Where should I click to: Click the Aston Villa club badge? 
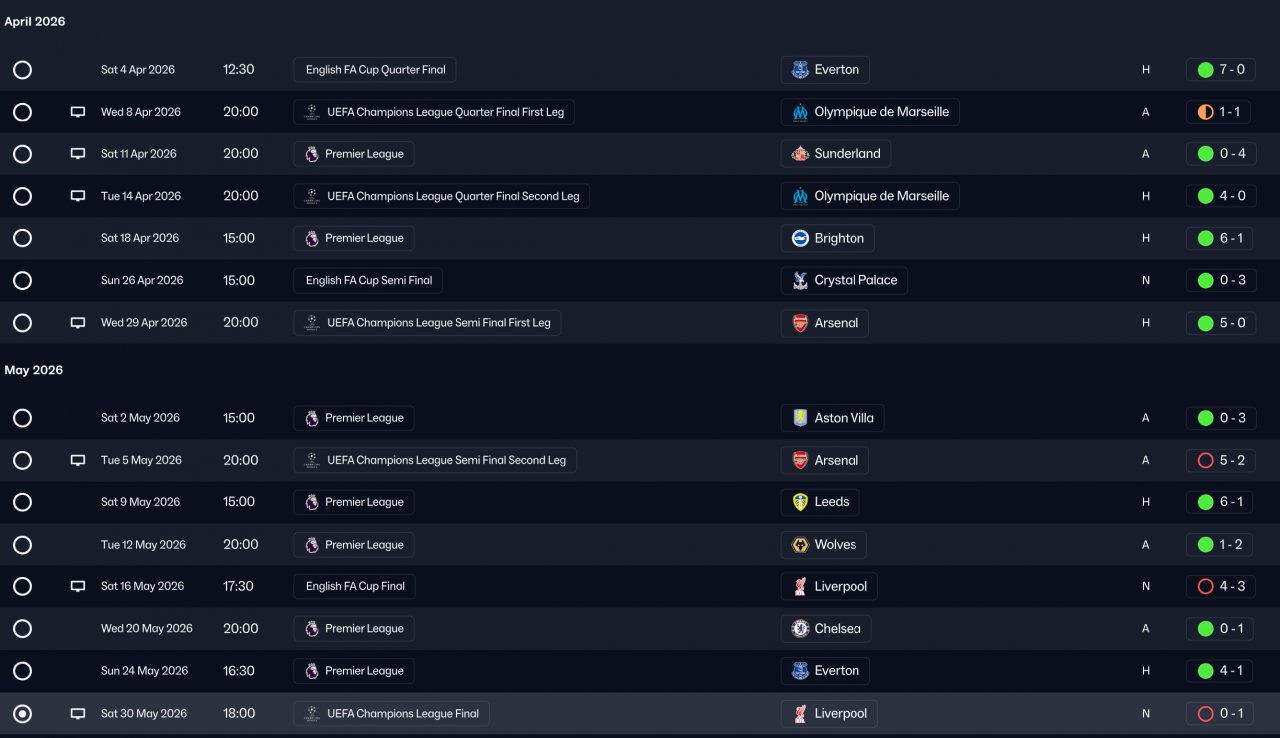(x=800, y=418)
